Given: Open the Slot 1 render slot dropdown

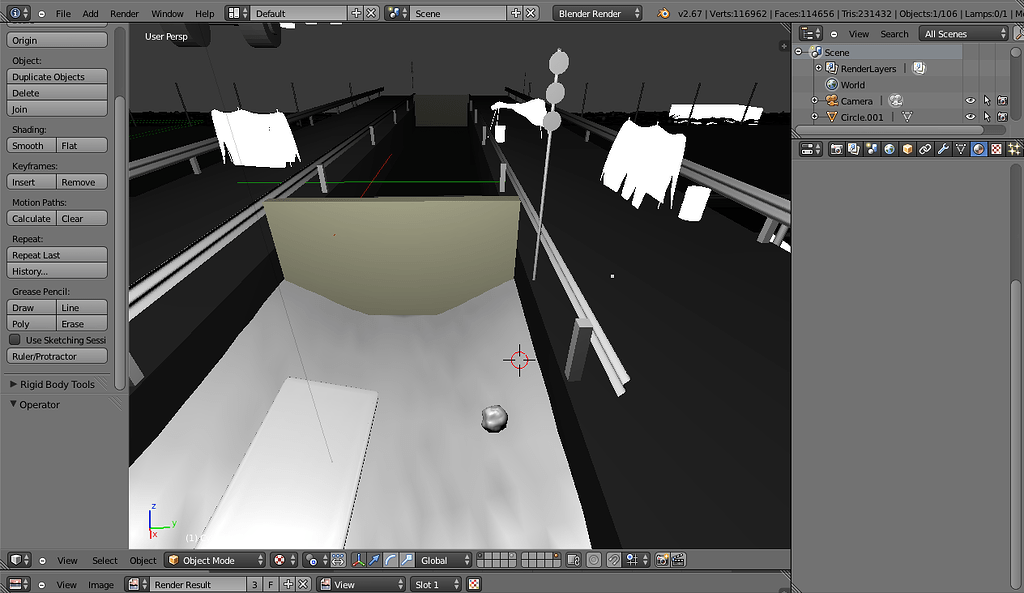Looking at the screenshot, I should point(436,585).
